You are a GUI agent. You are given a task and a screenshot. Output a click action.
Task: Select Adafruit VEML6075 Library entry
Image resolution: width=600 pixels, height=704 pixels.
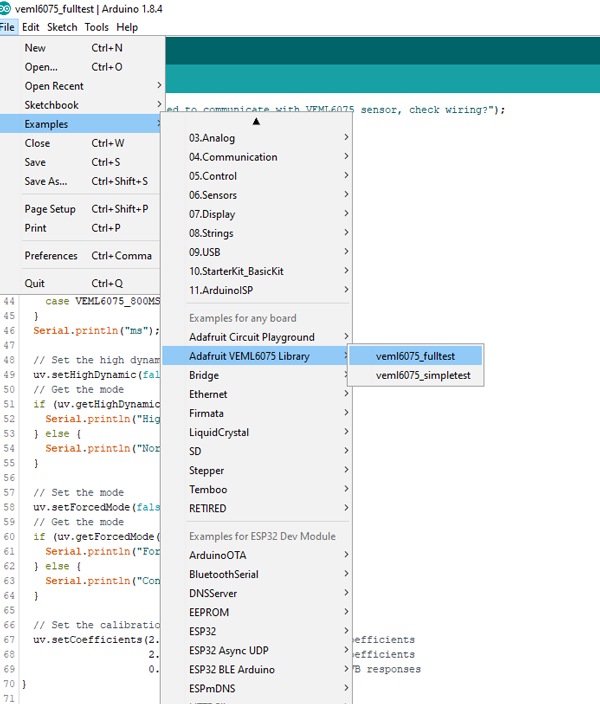click(256, 356)
